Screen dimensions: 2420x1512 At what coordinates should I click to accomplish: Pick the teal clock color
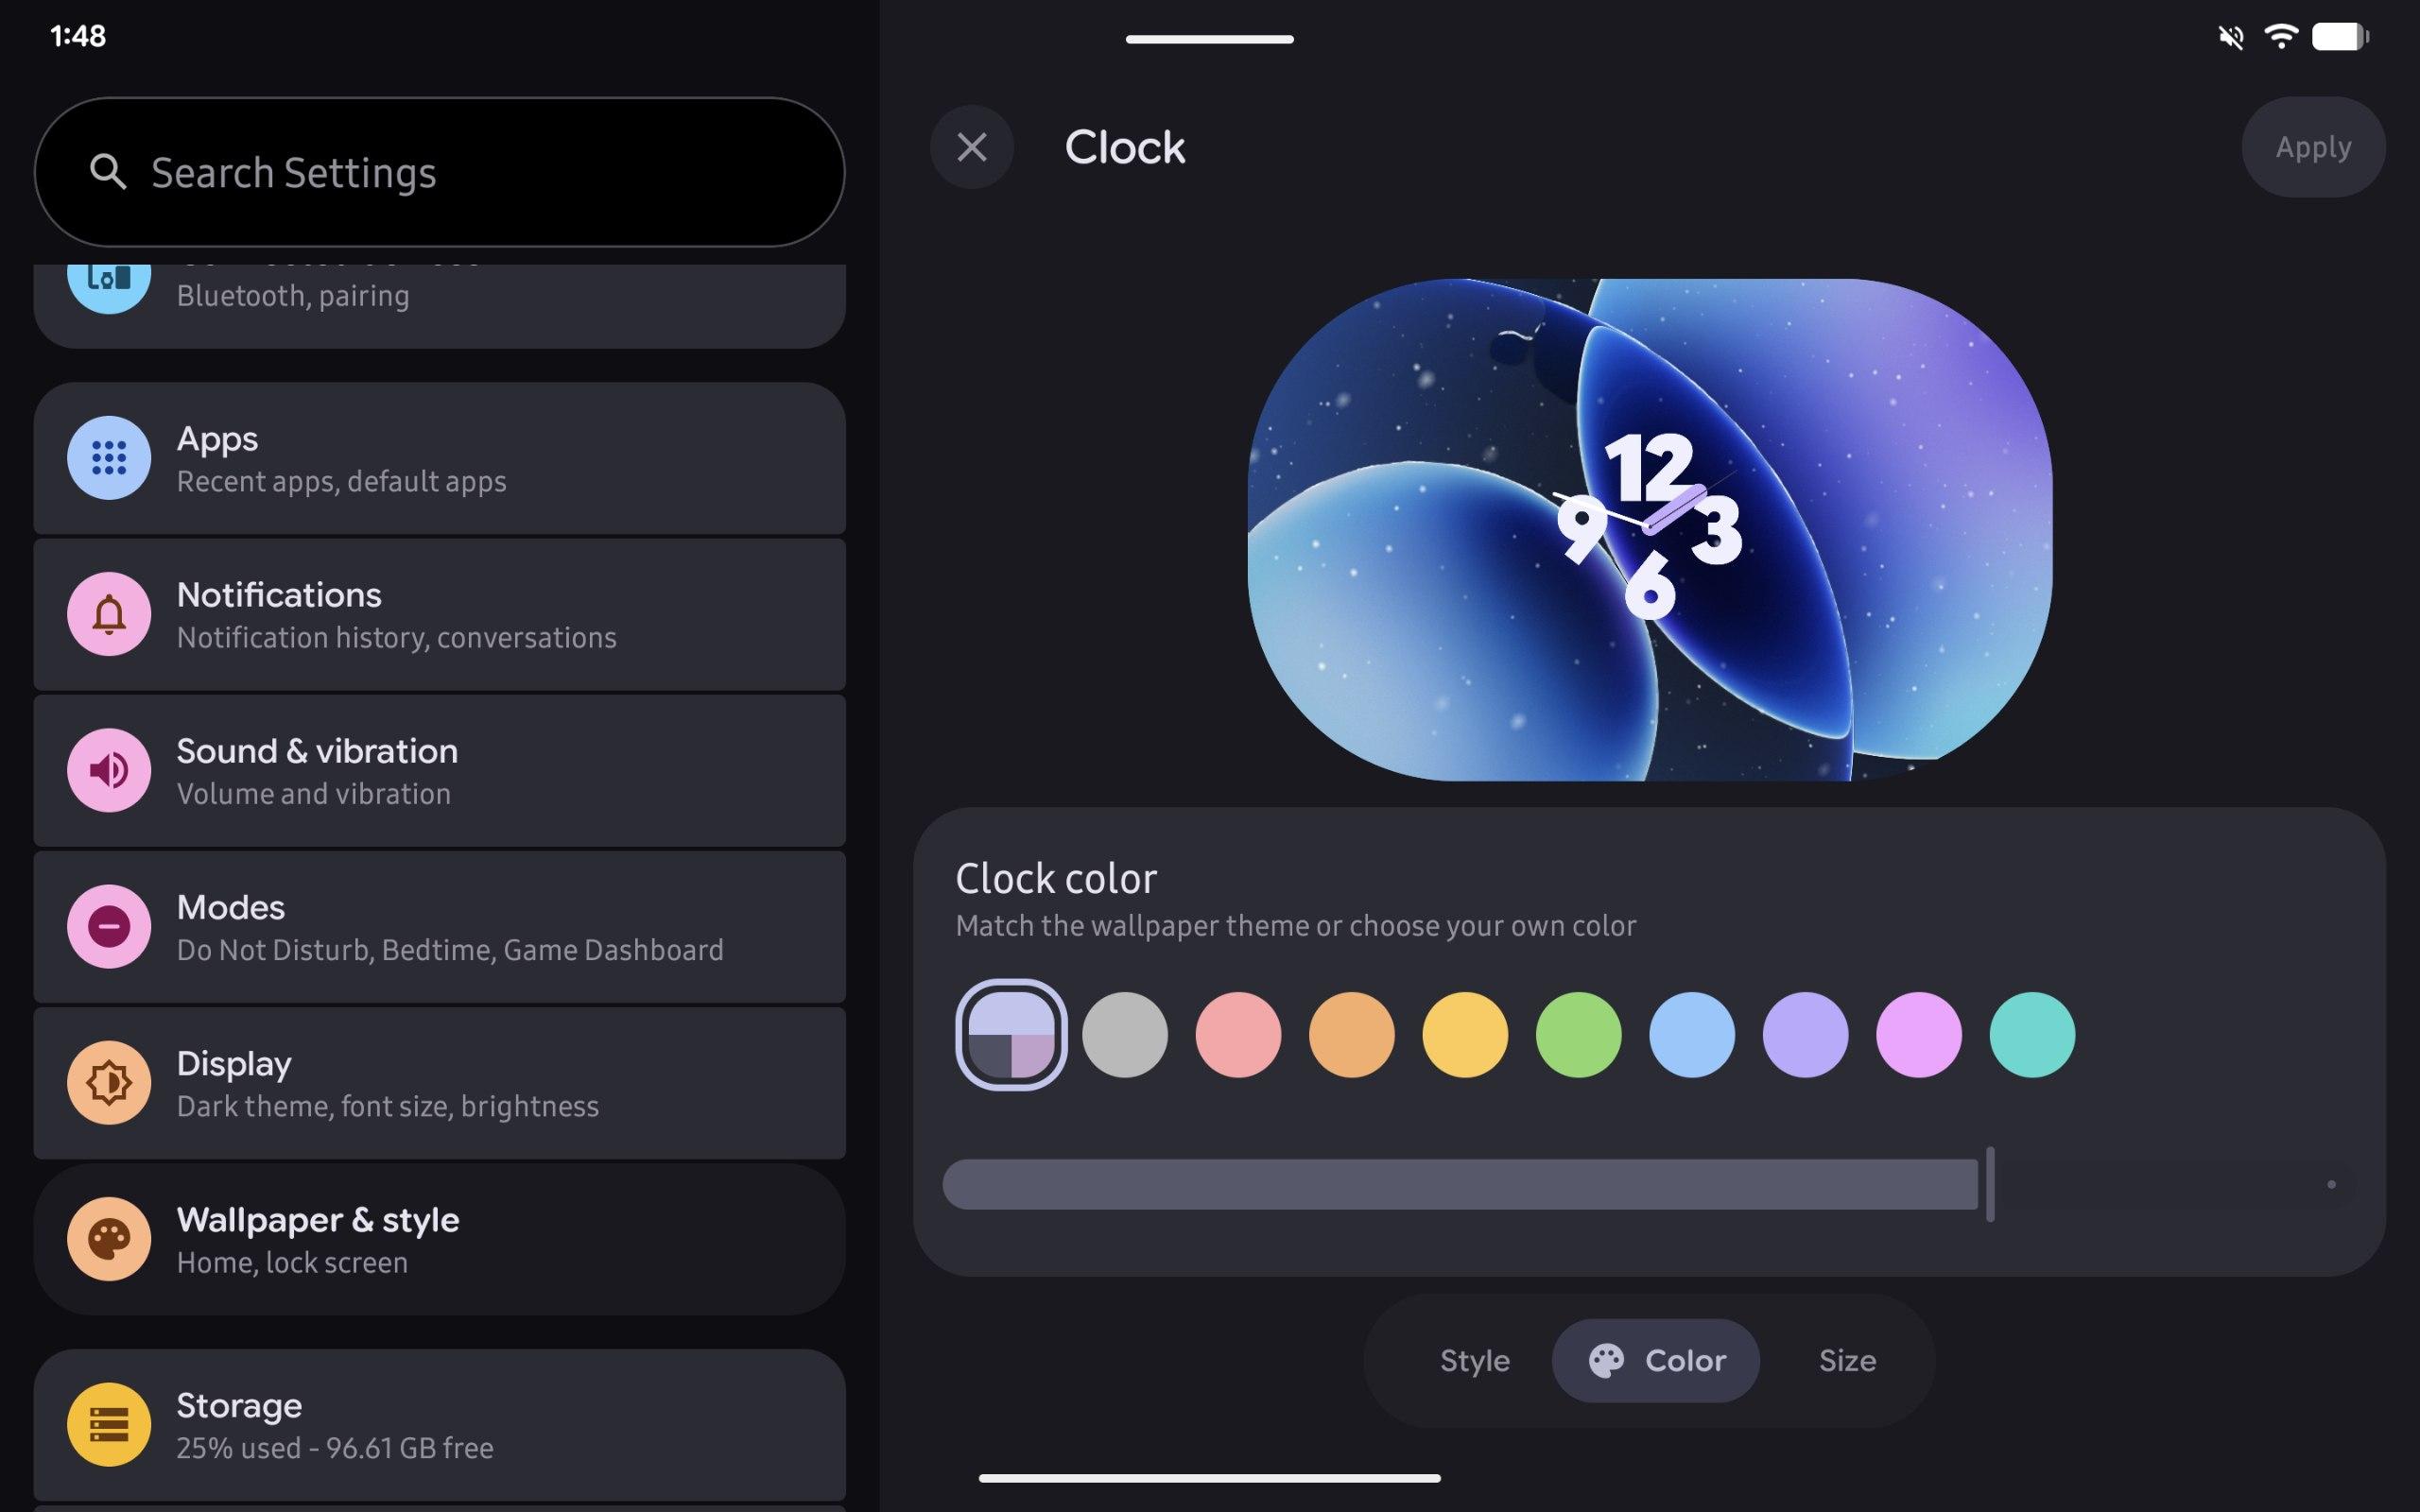point(2032,1035)
